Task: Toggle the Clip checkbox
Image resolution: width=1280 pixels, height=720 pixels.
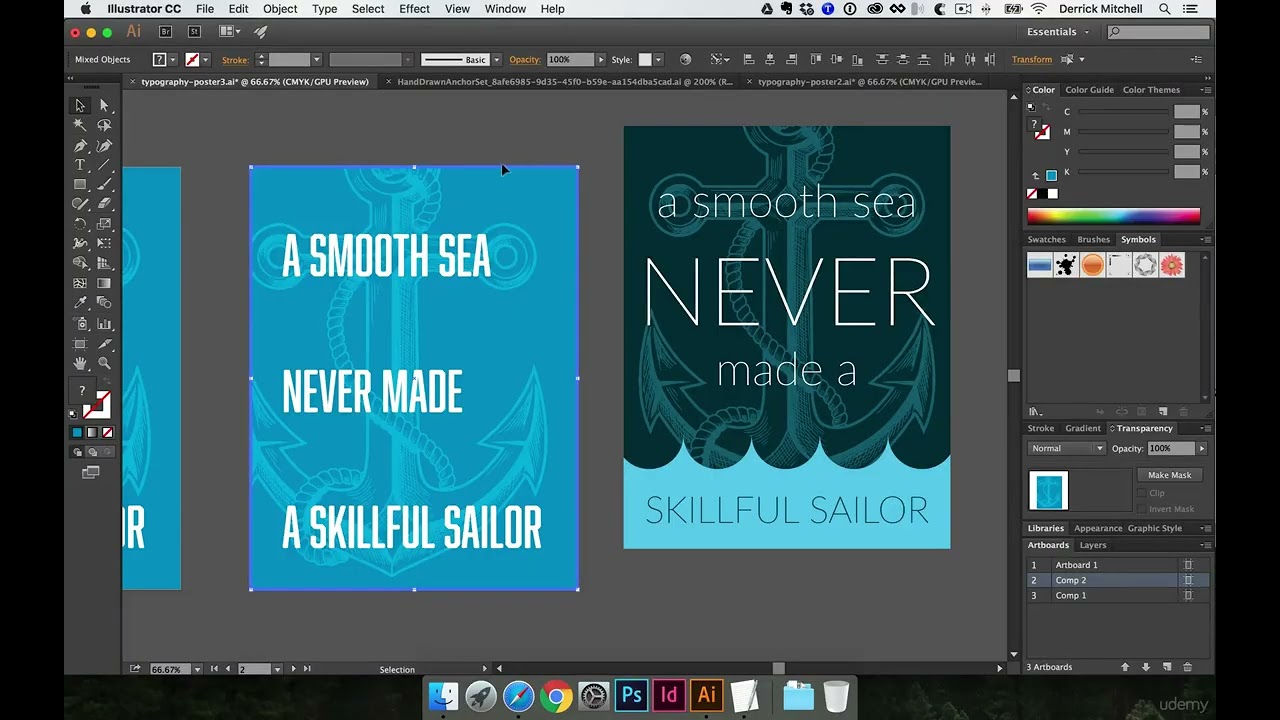Action: pyautogui.click(x=1142, y=493)
